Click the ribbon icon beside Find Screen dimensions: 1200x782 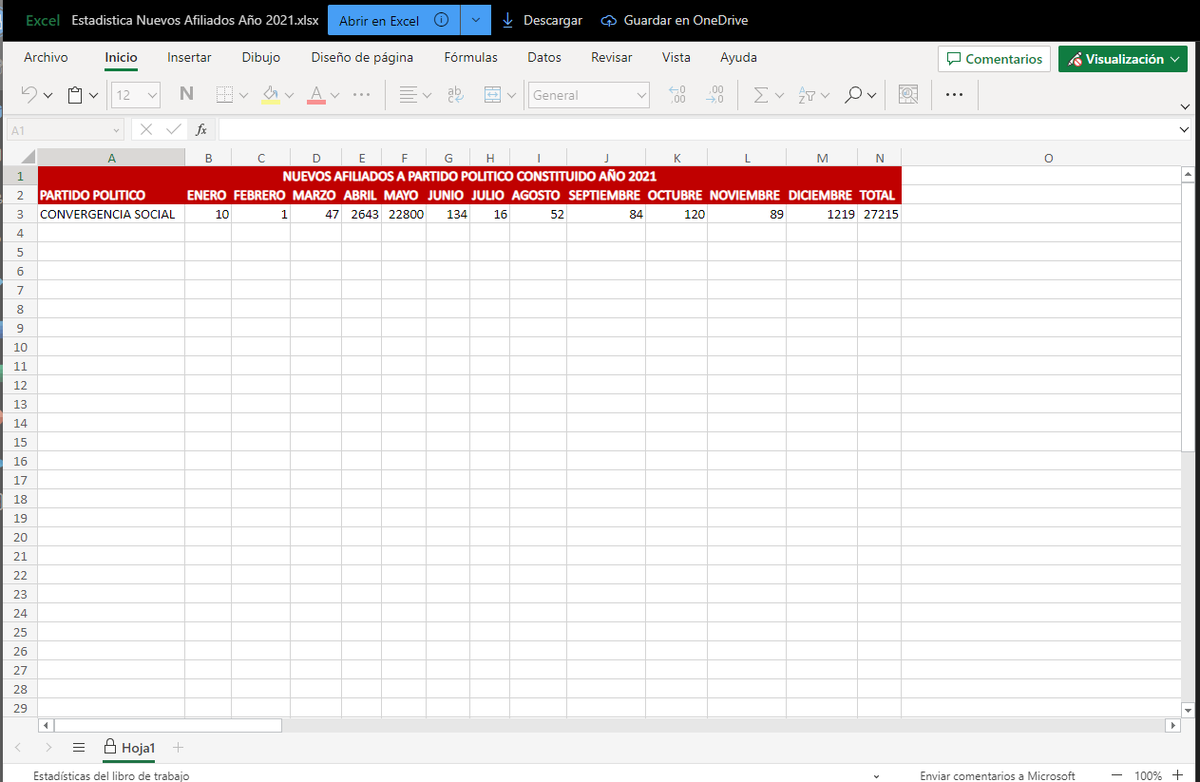(x=908, y=95)
